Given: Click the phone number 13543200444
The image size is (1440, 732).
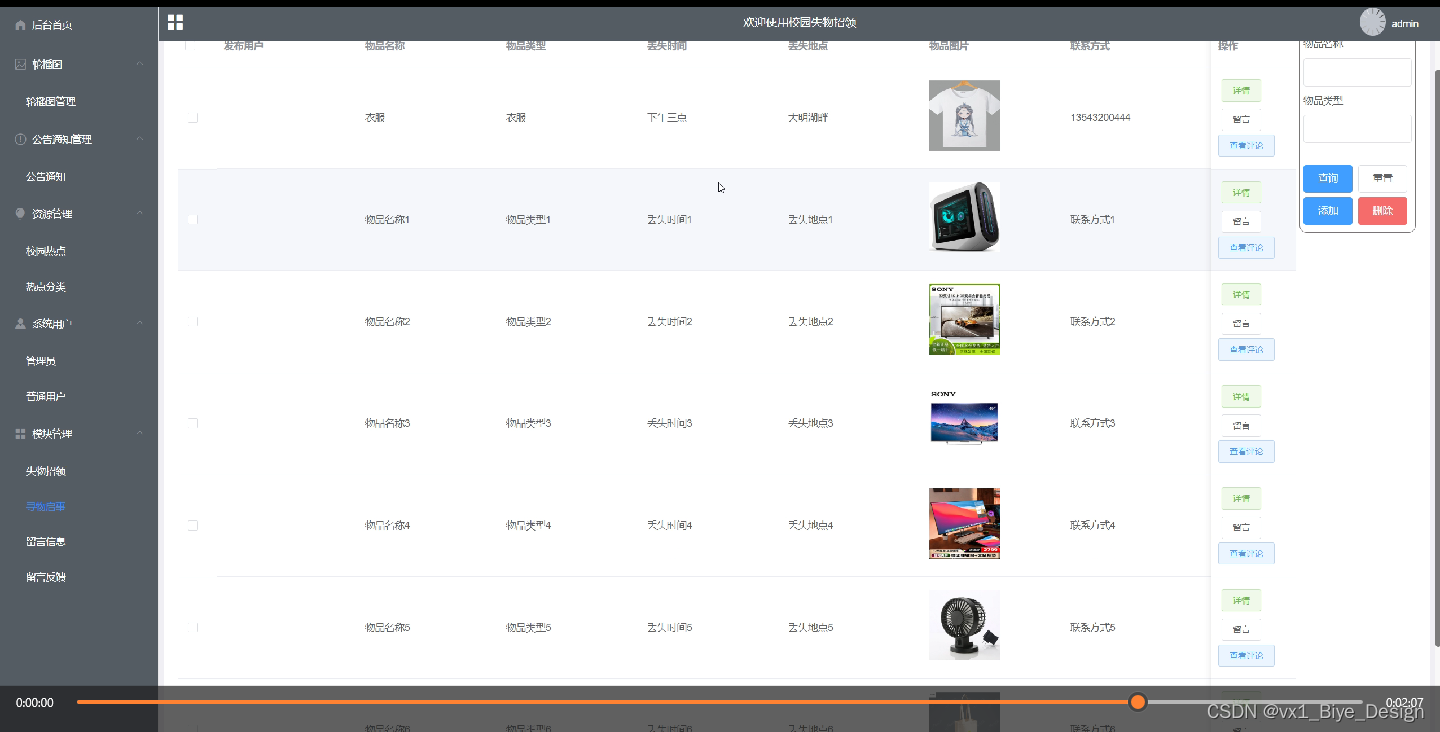Looking at the screenshot, I should 1100,118.
